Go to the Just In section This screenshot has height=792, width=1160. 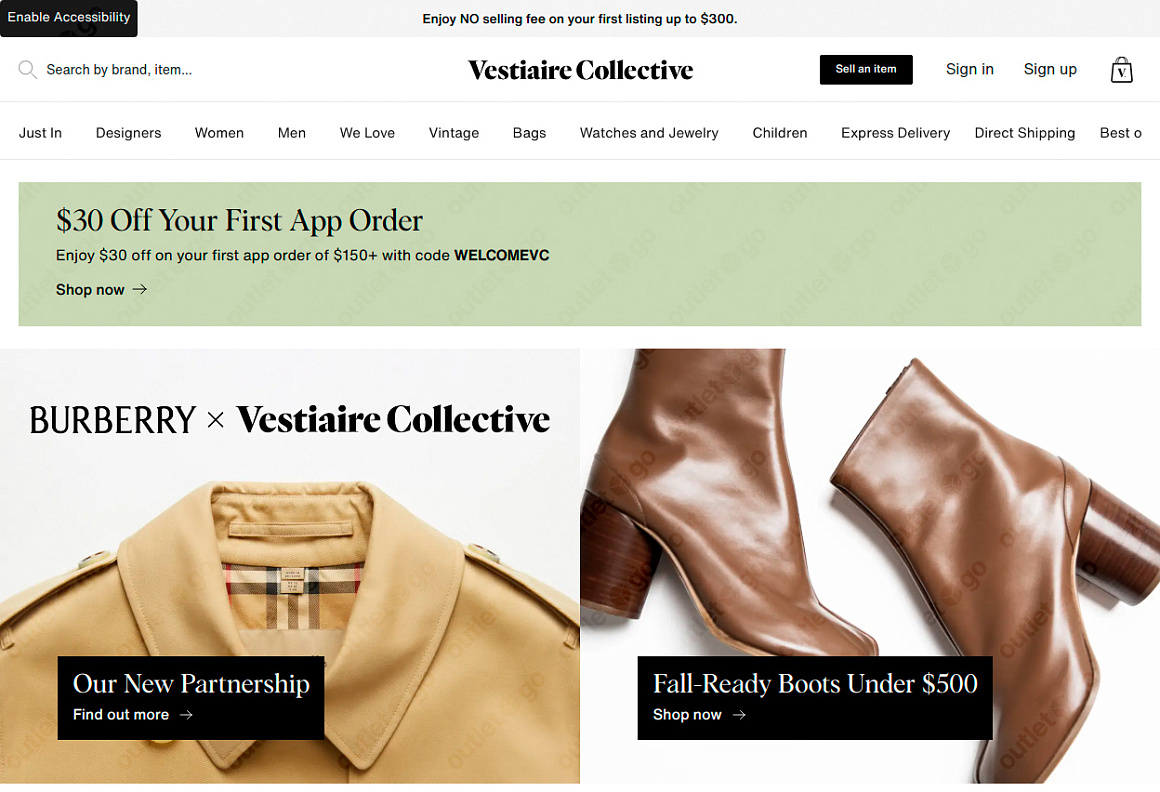point(40,133)
